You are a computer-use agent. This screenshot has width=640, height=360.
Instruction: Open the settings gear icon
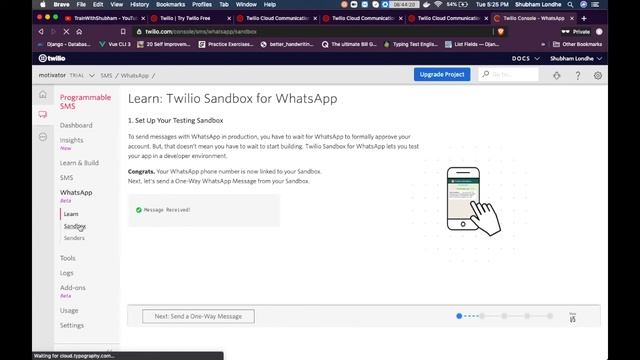pos(598,76)
